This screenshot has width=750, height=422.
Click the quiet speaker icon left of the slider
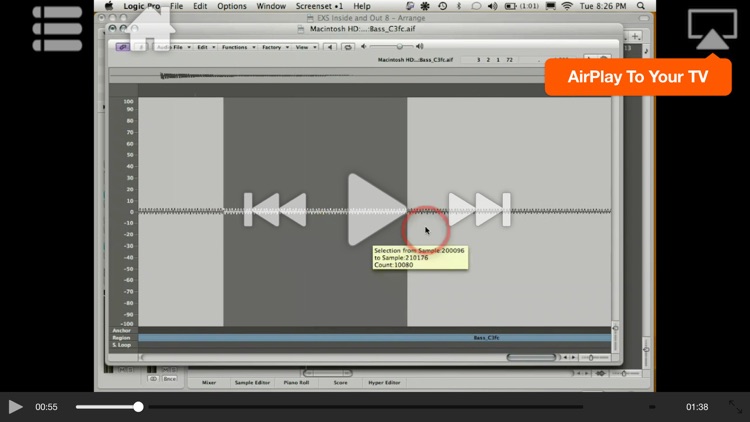click(x=364, y=46)
